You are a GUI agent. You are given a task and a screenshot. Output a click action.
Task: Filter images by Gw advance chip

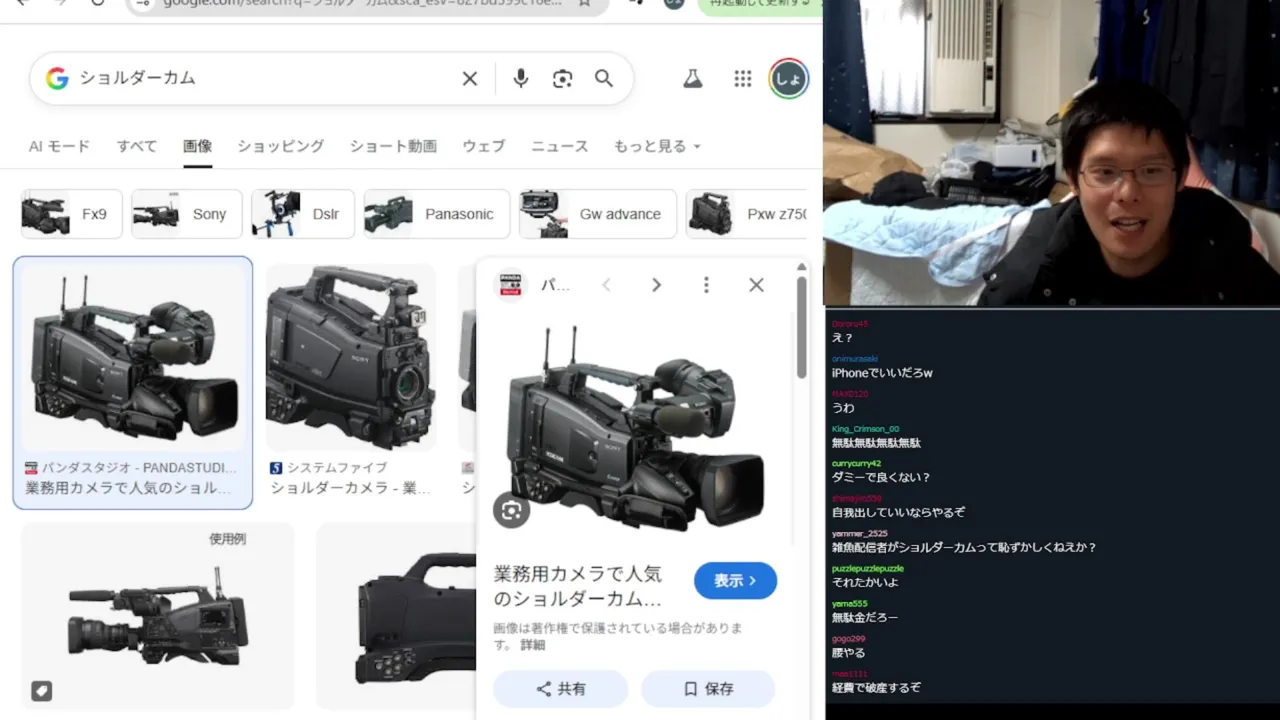(x=598, y=214)
